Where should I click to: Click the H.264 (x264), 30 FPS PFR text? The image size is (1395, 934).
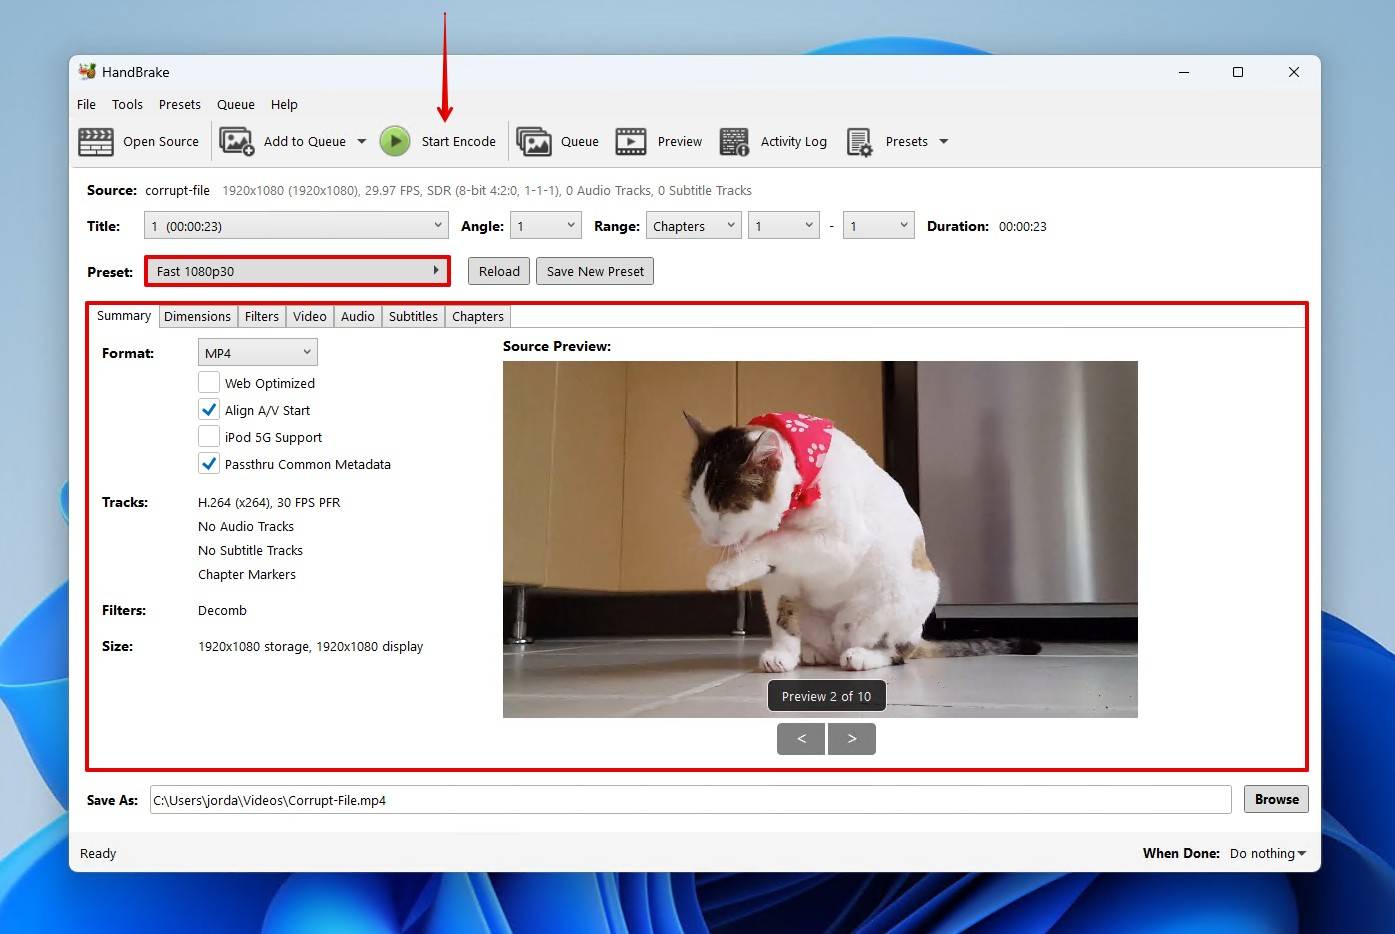[x=269, y=503]
